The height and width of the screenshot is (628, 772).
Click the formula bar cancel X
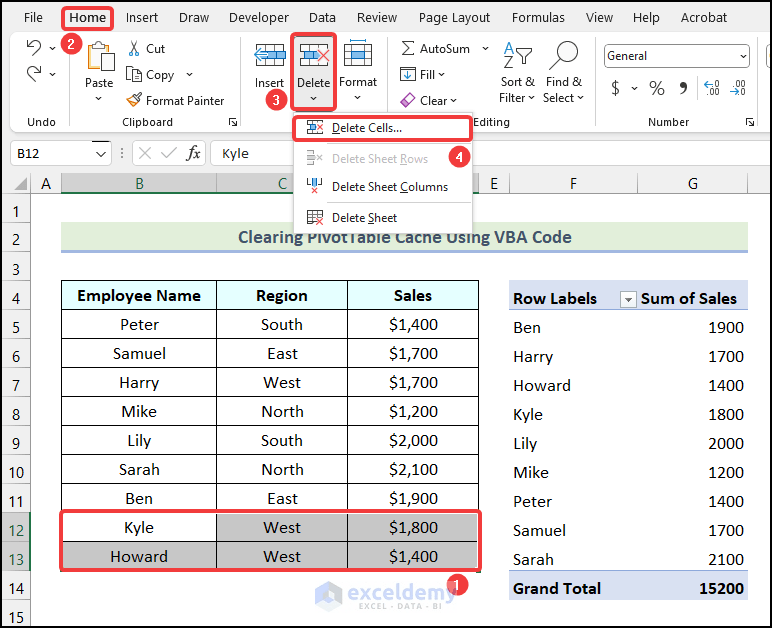coord(145,154)
